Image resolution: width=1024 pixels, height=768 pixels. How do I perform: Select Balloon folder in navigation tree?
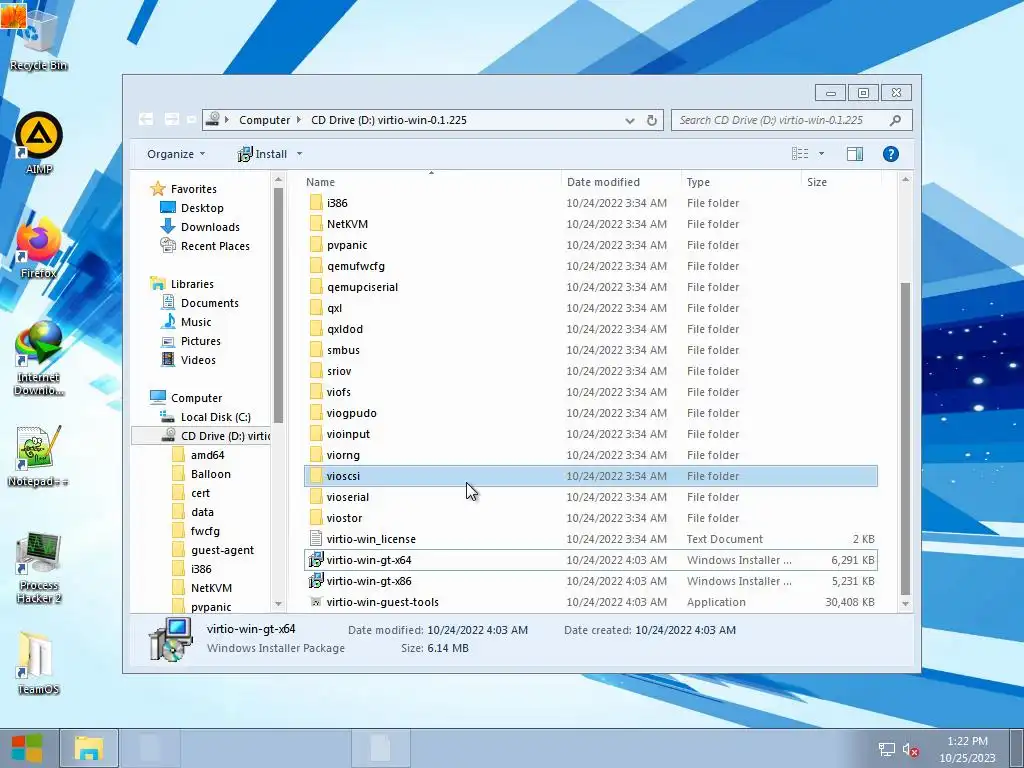point(201,473)
